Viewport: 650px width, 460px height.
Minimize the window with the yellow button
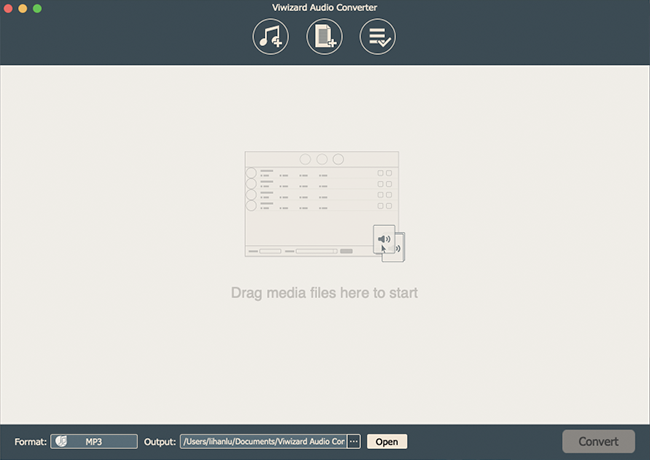point(23,8)
